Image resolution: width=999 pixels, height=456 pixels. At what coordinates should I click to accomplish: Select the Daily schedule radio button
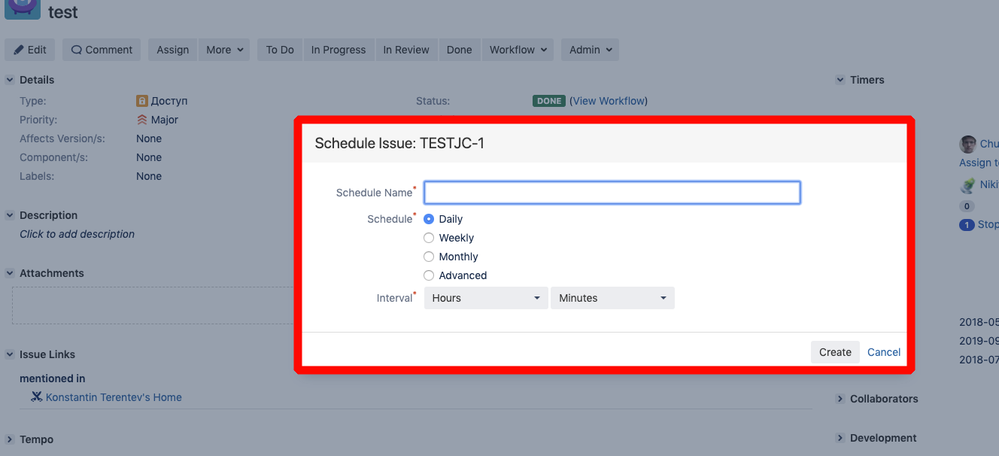[429, 219]
